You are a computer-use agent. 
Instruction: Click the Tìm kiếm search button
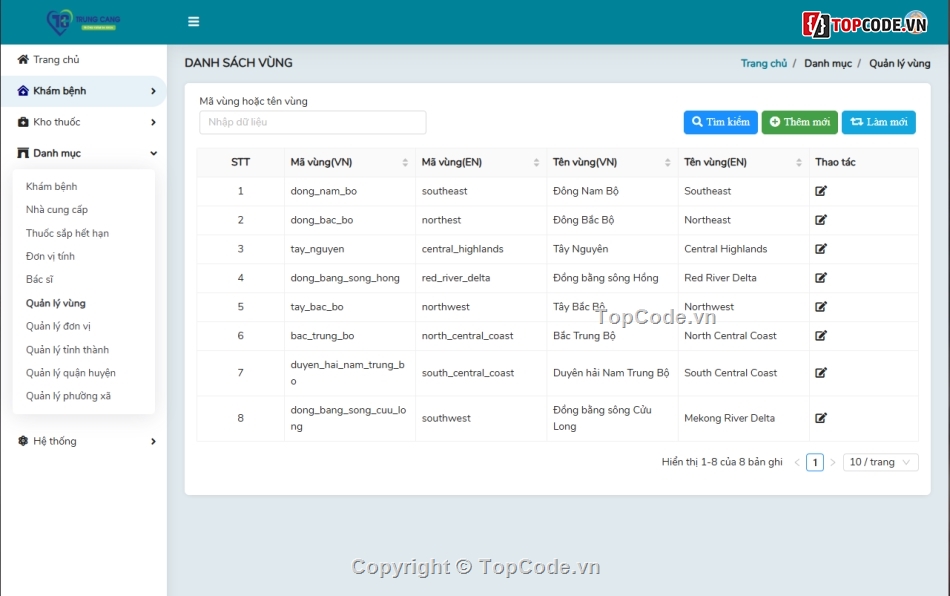pyautogui.click(x=720, y=122)
